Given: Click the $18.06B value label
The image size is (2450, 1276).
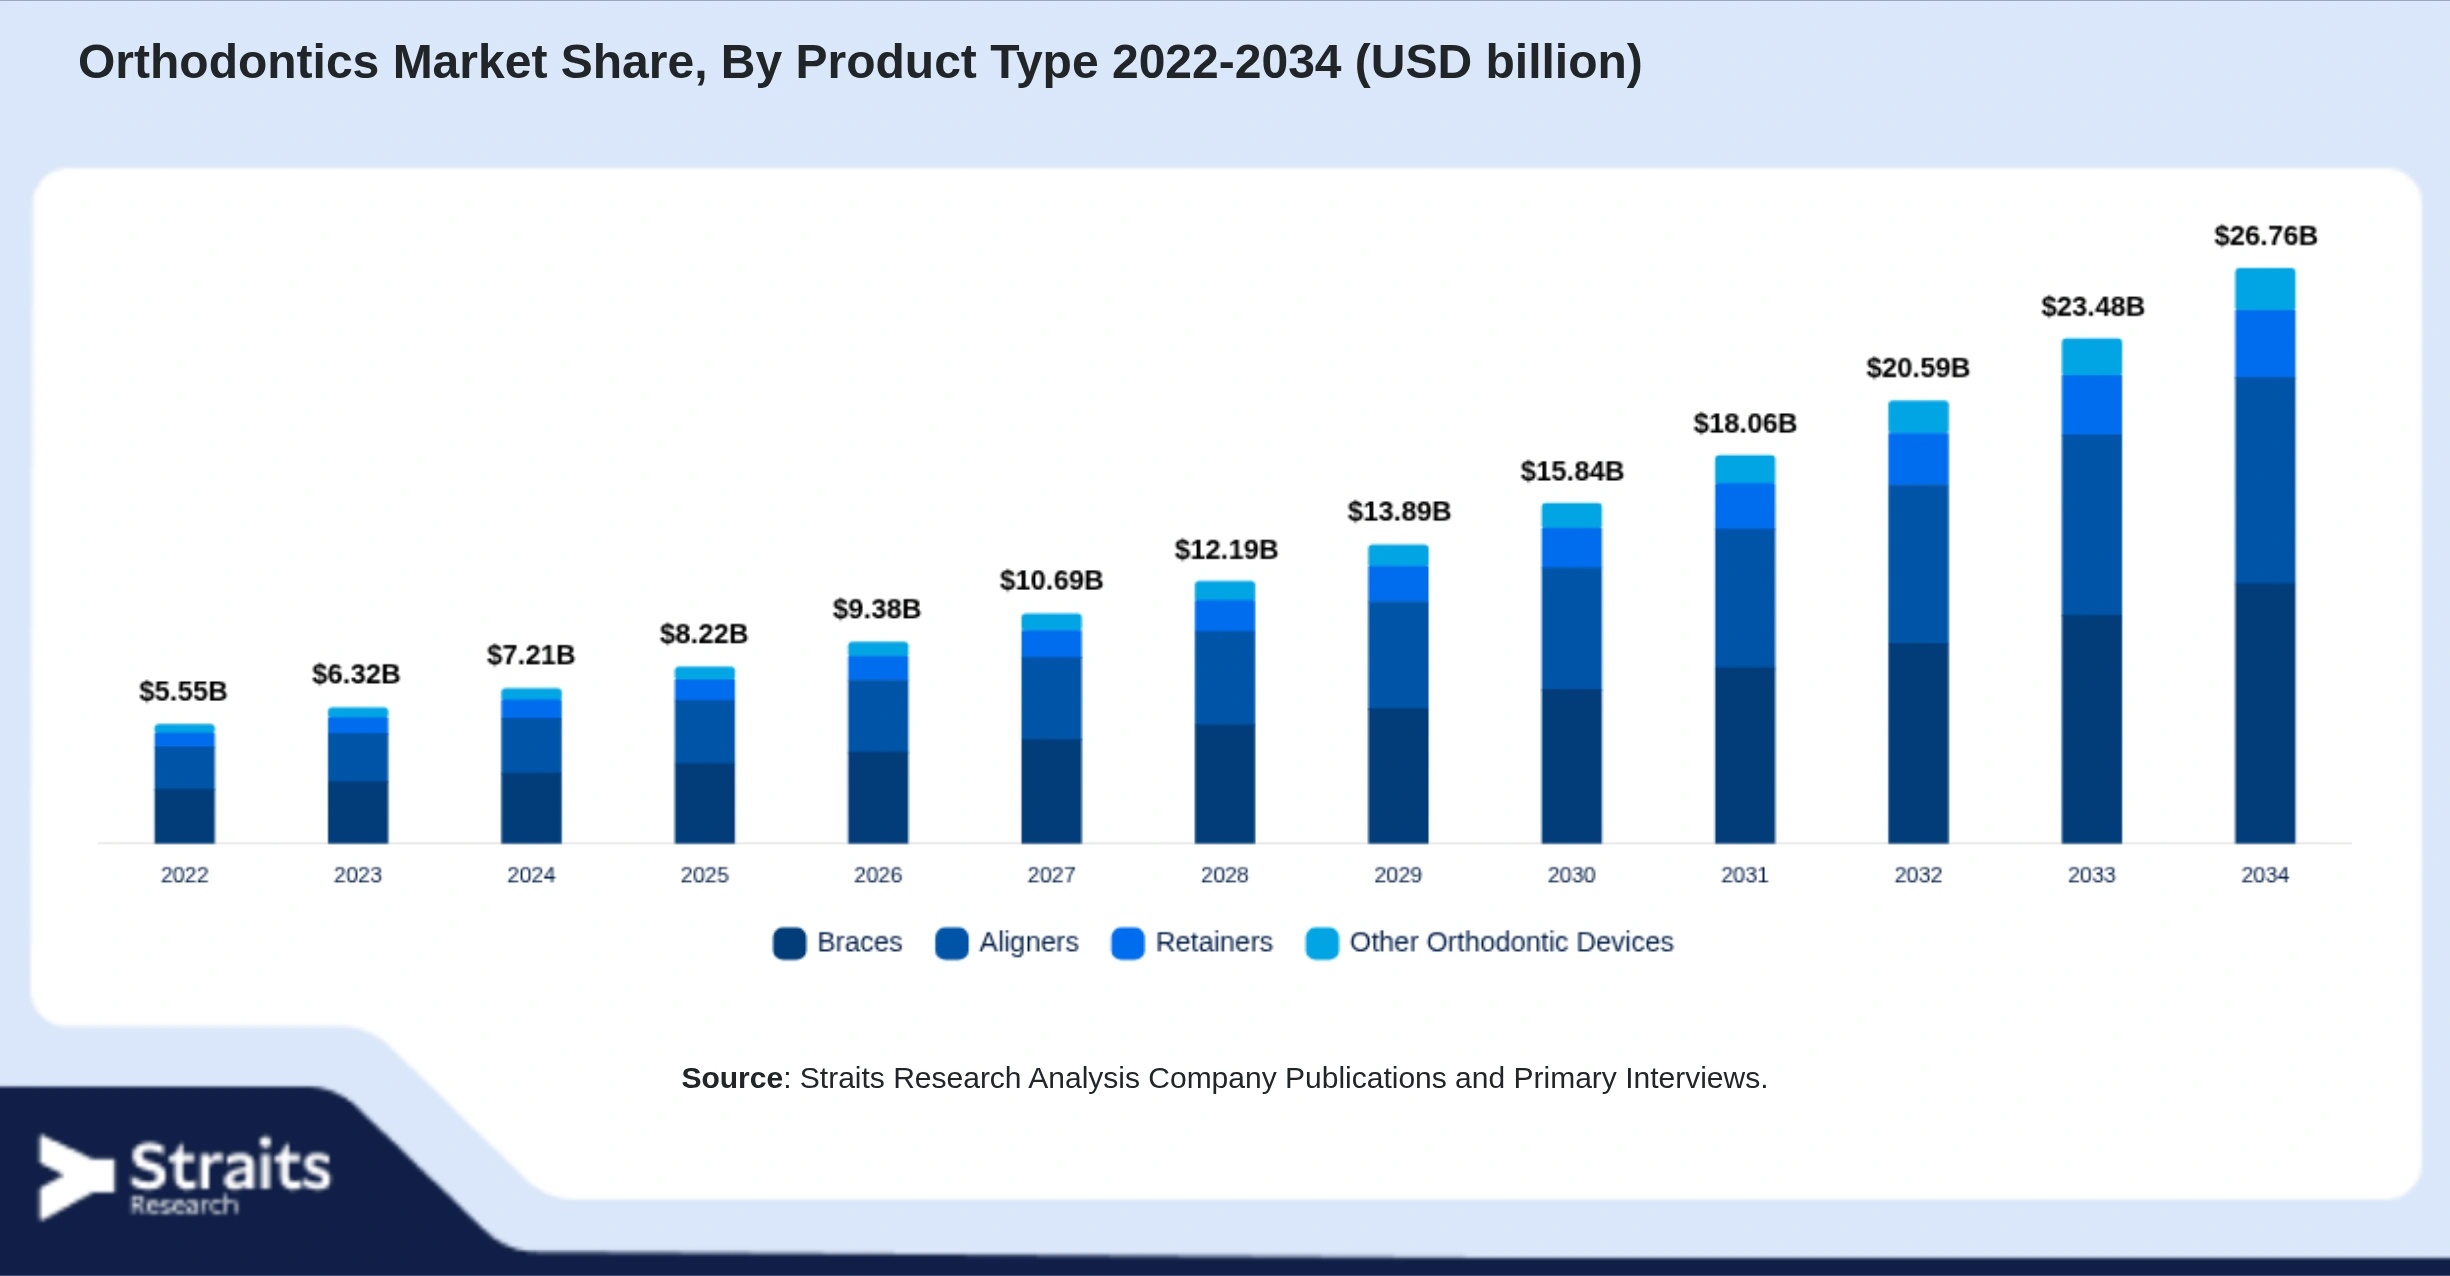Looking at the screenshot, I should (x=1745, y=423).
